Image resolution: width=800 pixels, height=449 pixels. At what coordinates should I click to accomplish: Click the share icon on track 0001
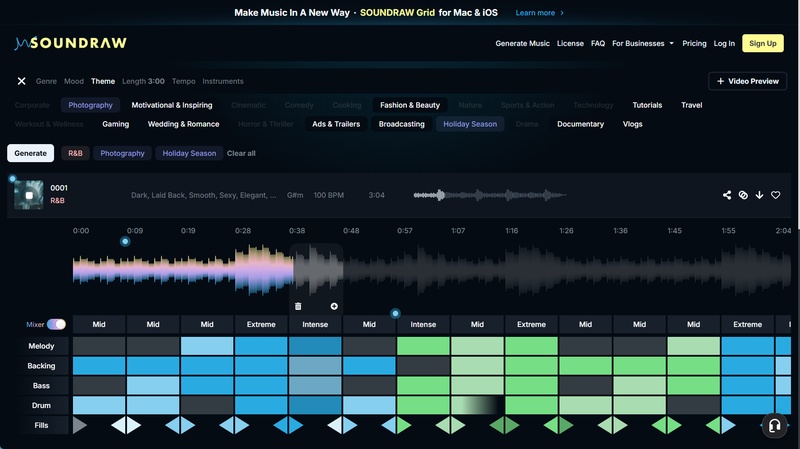pos(727,195)
